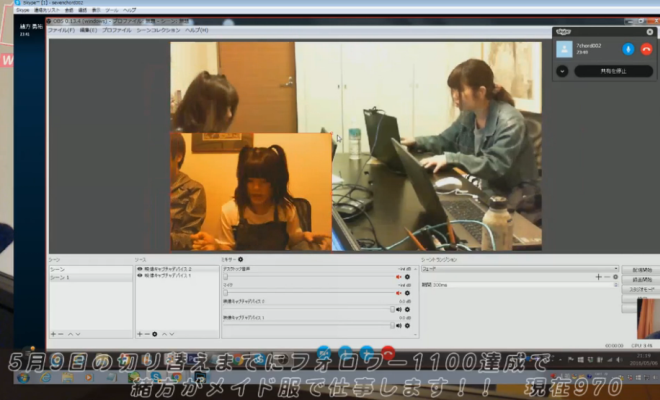Screen dimensions: 660x400
Task: Add a scene transition with plus icon
Action: coord(598,276)
